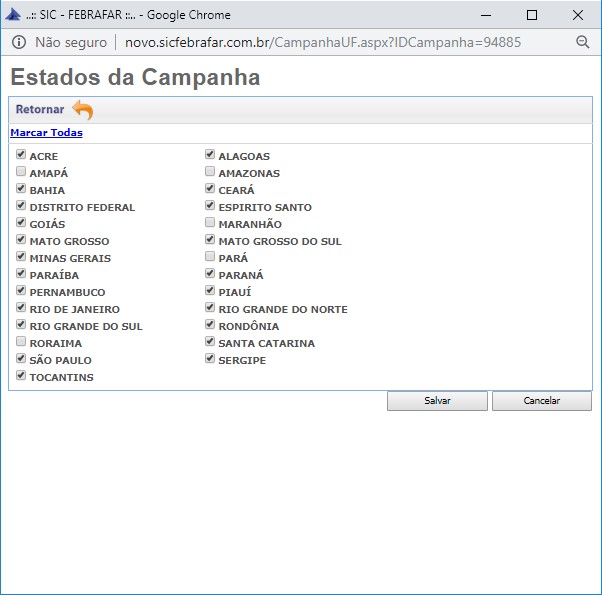Tick the RORAIMA checkbox
This screenshot has height=595, width=602.
[x=21, y=342]
